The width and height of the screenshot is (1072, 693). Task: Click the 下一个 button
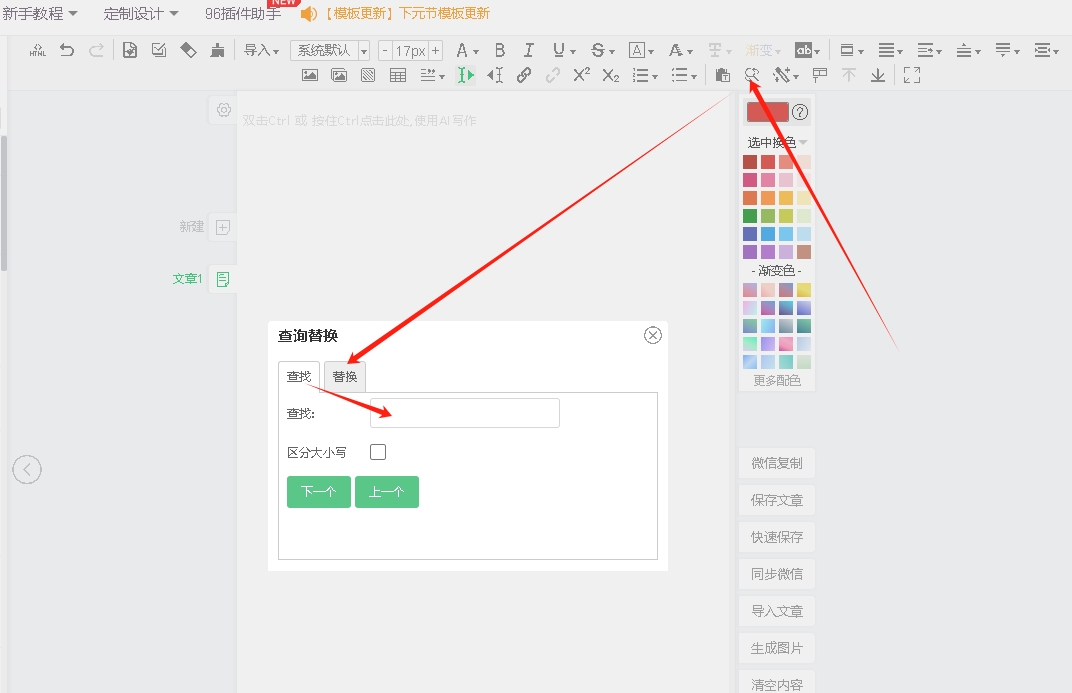[x=318, y=492]
